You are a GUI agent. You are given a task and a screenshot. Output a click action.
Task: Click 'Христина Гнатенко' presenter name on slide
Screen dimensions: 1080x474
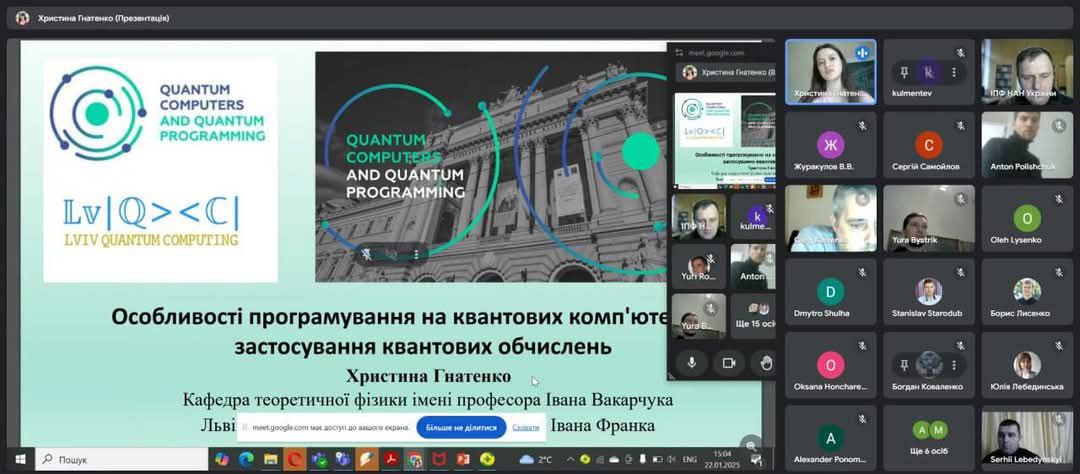coord(429,377)
